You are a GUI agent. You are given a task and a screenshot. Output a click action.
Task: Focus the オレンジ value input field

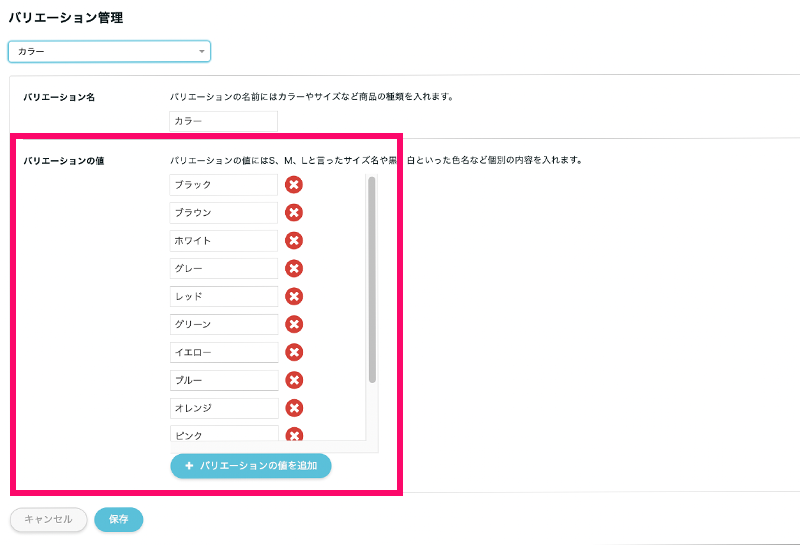pos(223,409)
